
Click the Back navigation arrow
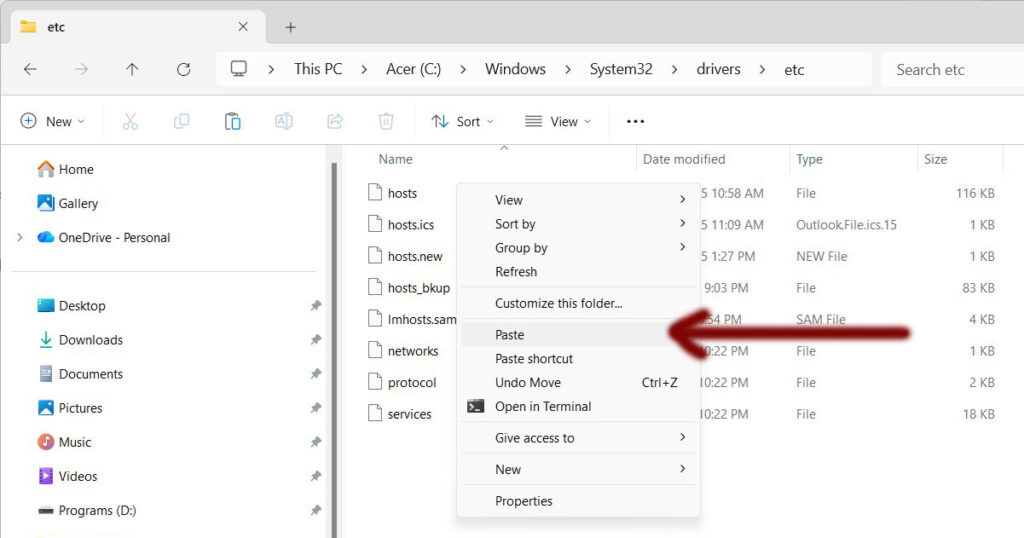tap(30, 69)
